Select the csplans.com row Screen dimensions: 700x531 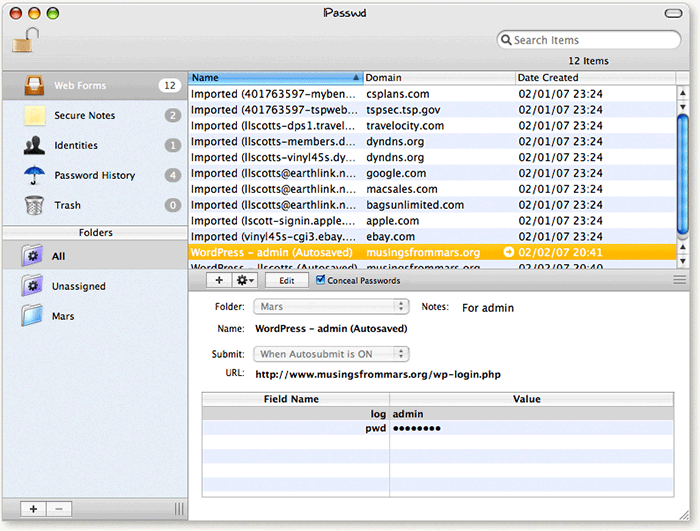(432, 94)
